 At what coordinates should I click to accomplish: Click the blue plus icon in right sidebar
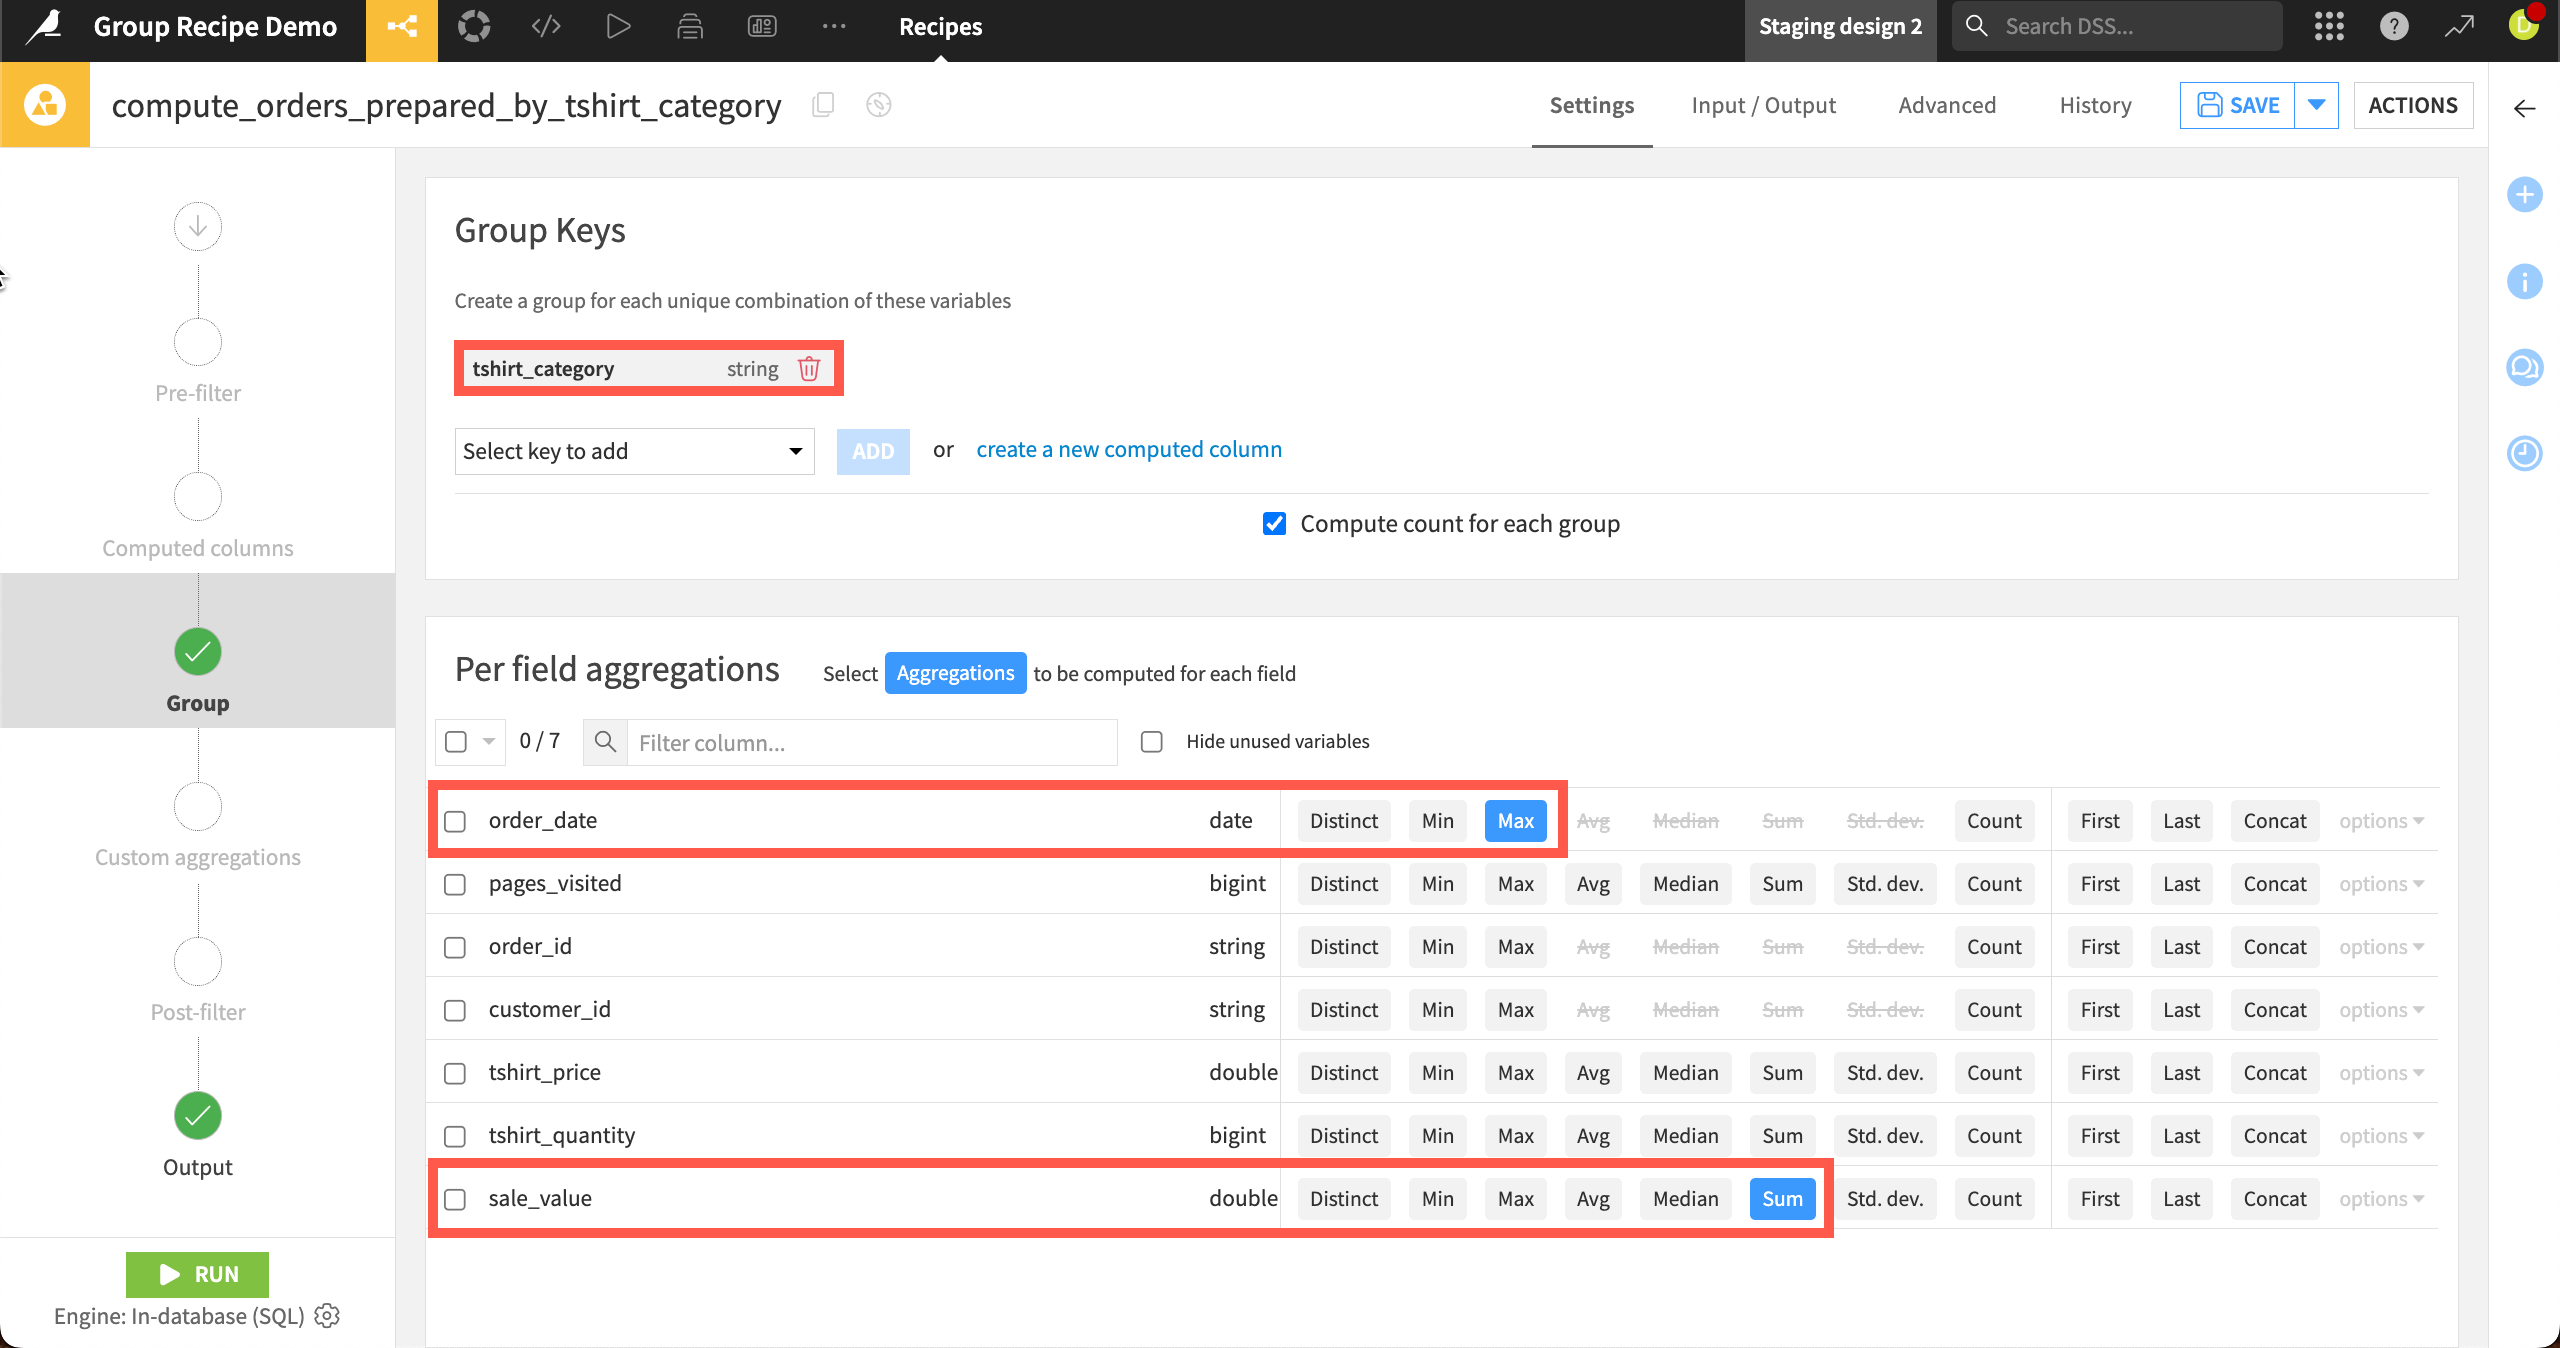(x=2525, y=194)
